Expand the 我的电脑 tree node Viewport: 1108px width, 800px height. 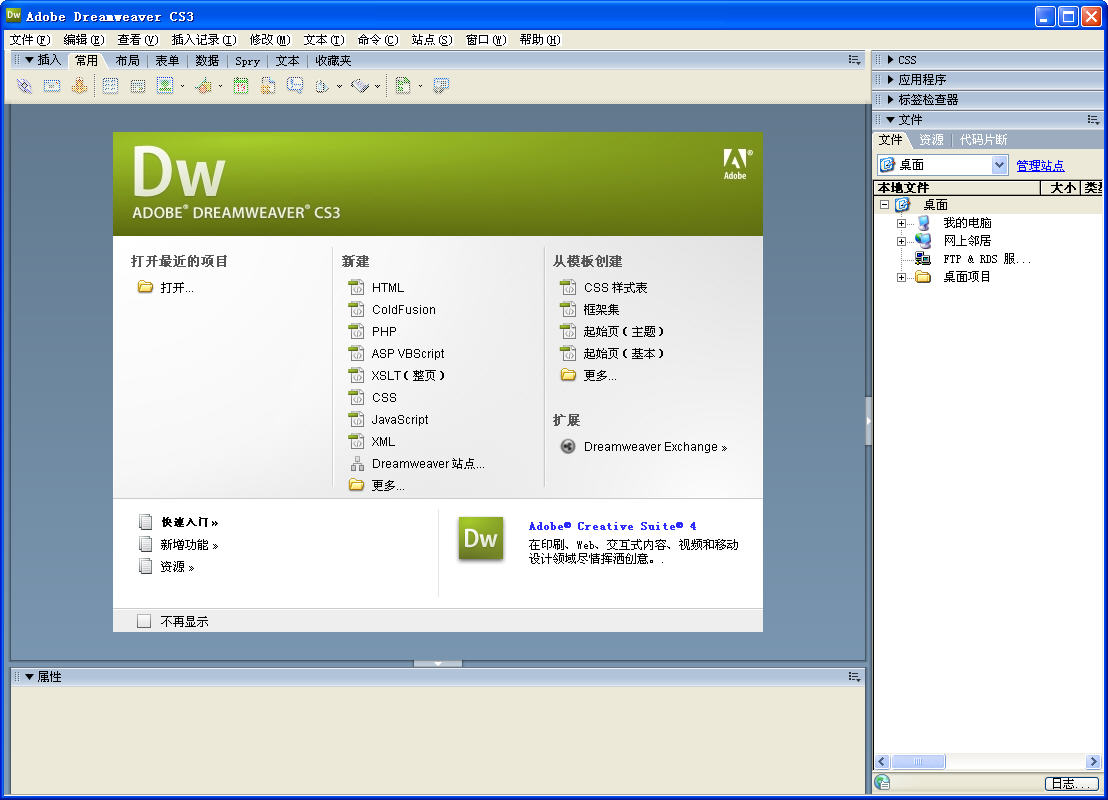pyautogui.click(x=903, y=222)
